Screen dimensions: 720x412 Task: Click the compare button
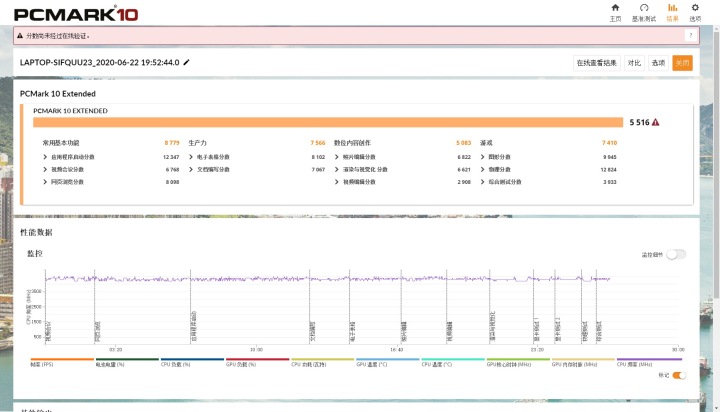pyautogui.click(x=634, y=63)
